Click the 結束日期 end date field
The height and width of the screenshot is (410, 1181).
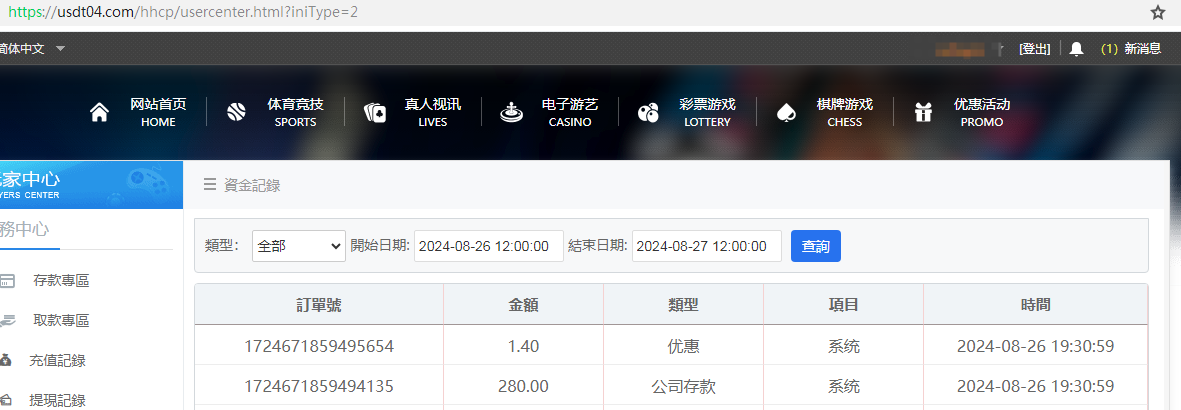click(x=706, y=246)
